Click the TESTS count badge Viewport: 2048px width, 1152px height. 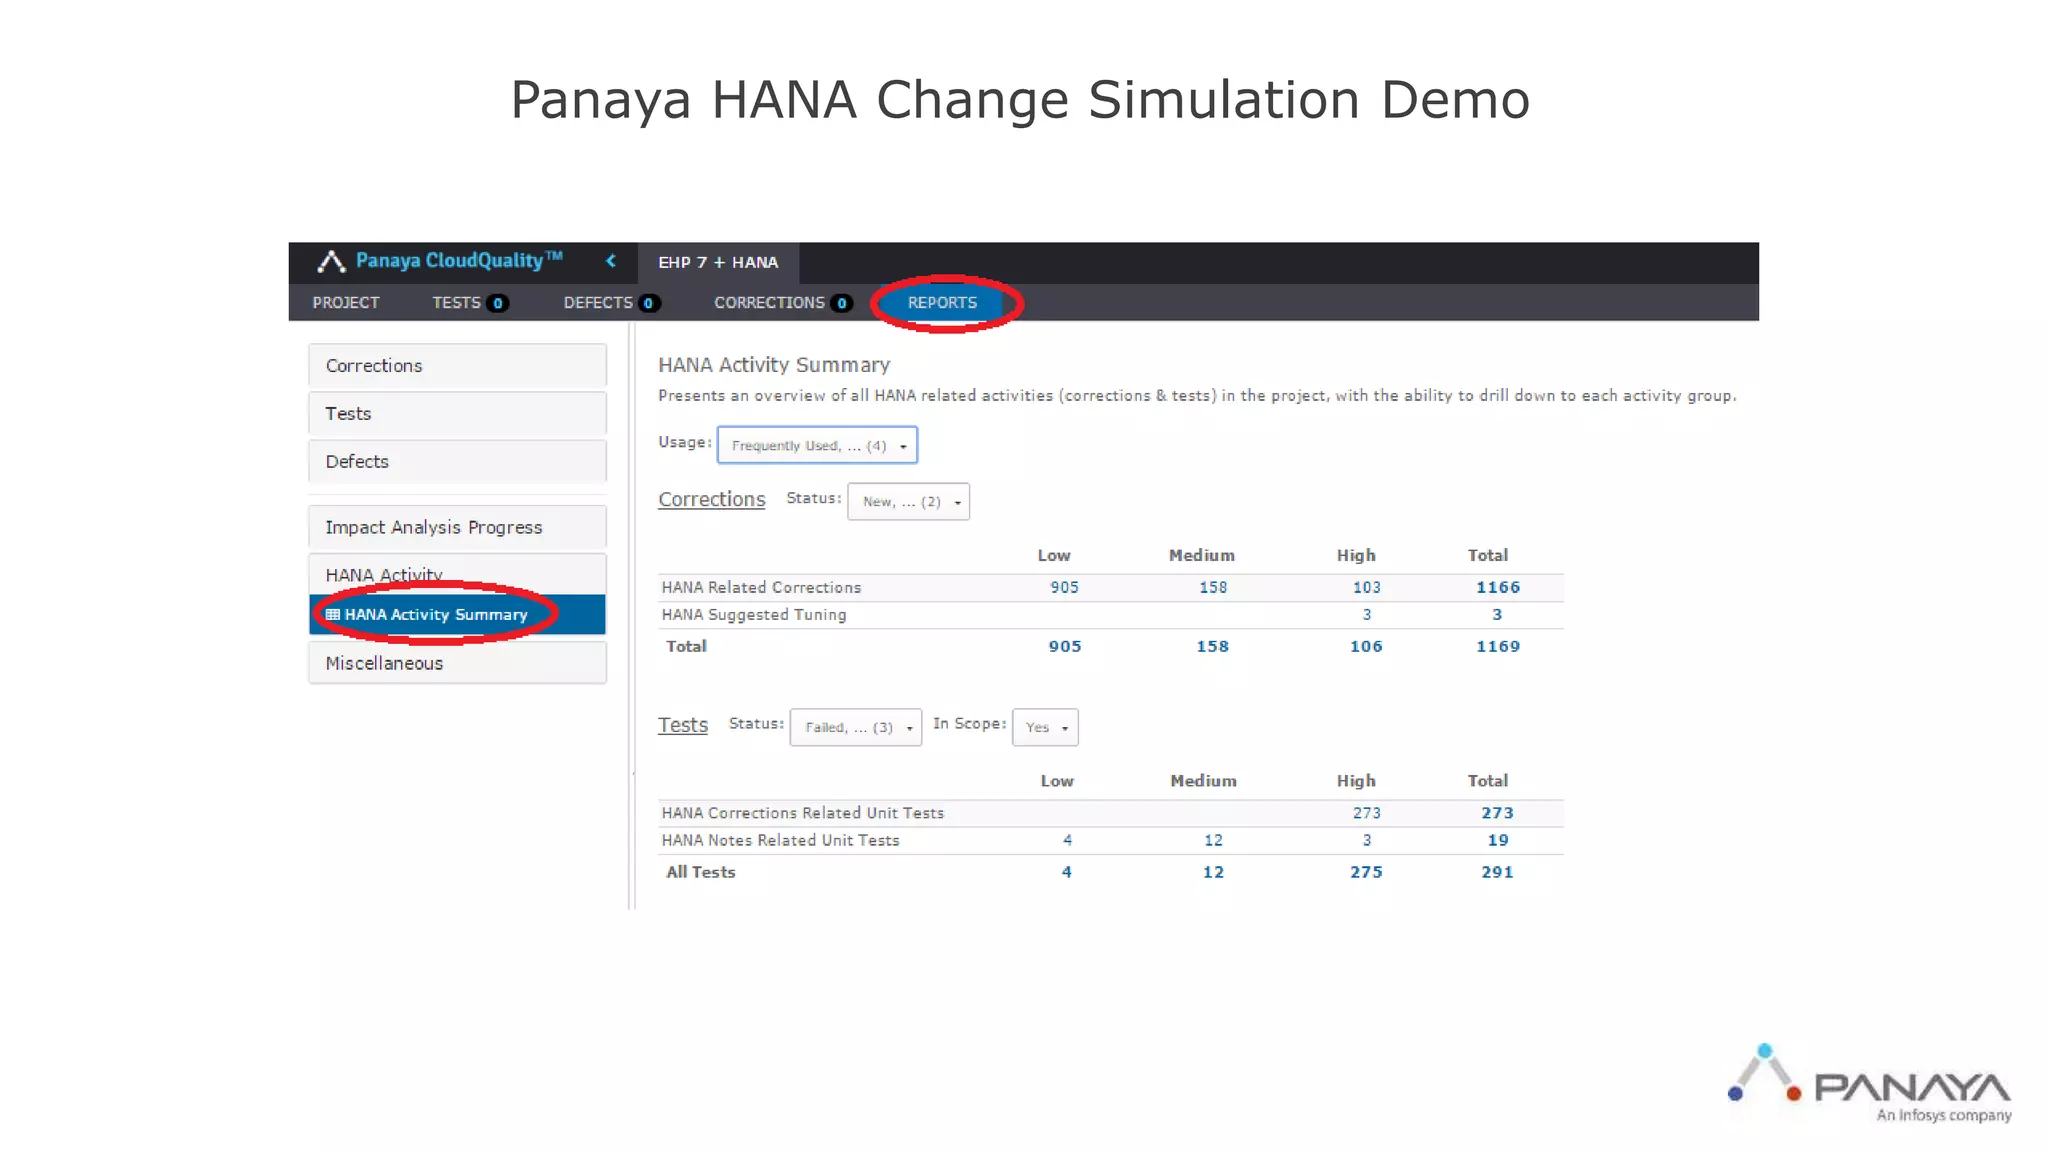pyautogui.click(x=497, y=303)
